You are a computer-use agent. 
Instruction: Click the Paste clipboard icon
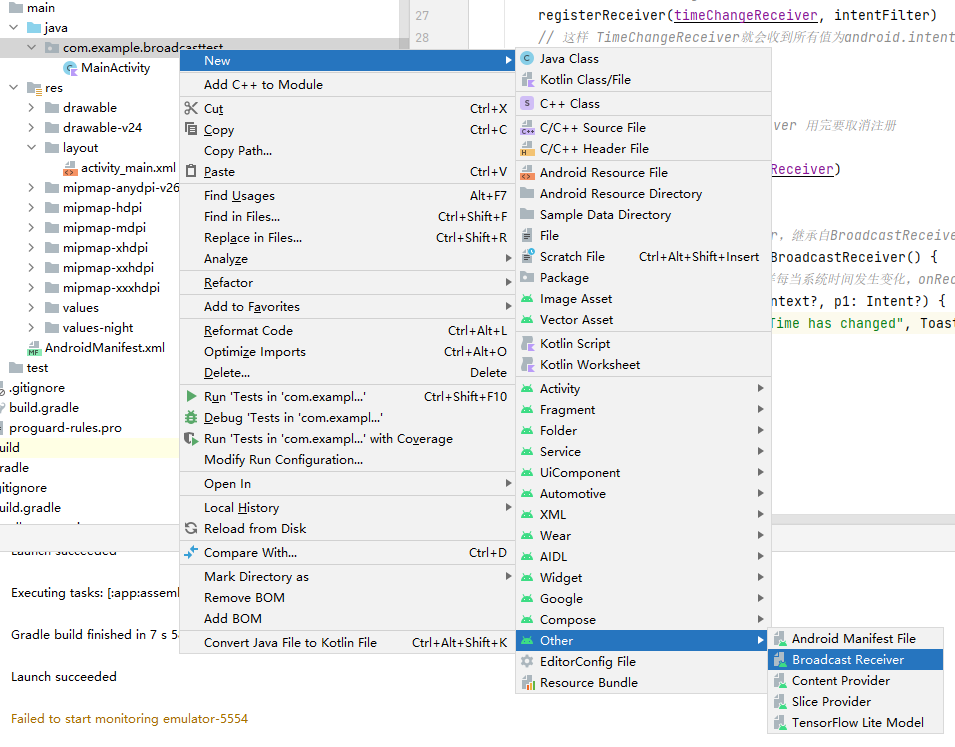(x=191, y=171)
